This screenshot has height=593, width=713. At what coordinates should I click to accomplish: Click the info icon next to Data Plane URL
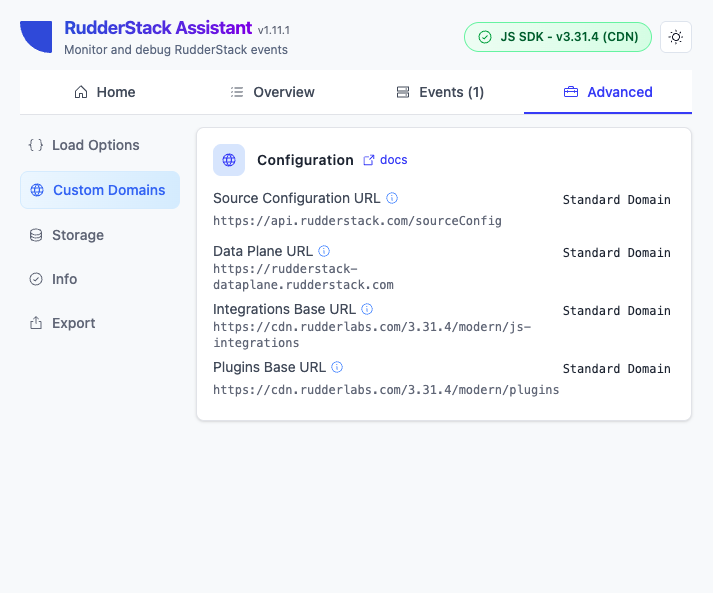(324, 251)
